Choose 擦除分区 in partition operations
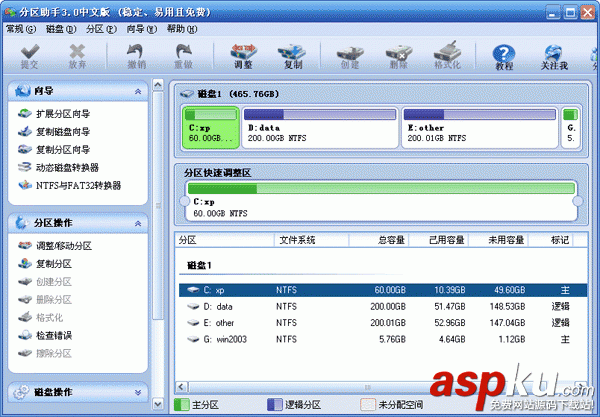The height and width of the screenshot is (417, 600). 45,353
